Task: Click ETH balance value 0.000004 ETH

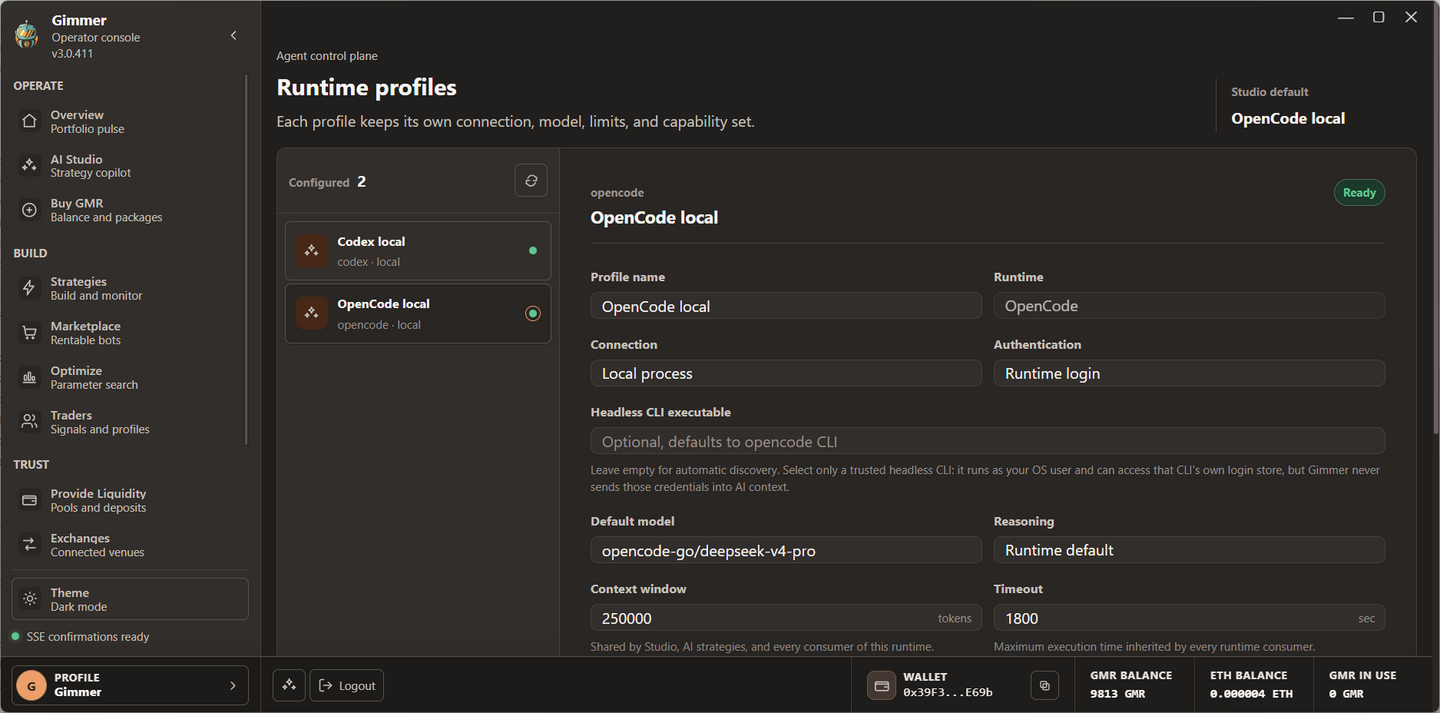Action: coord(1251,693)
